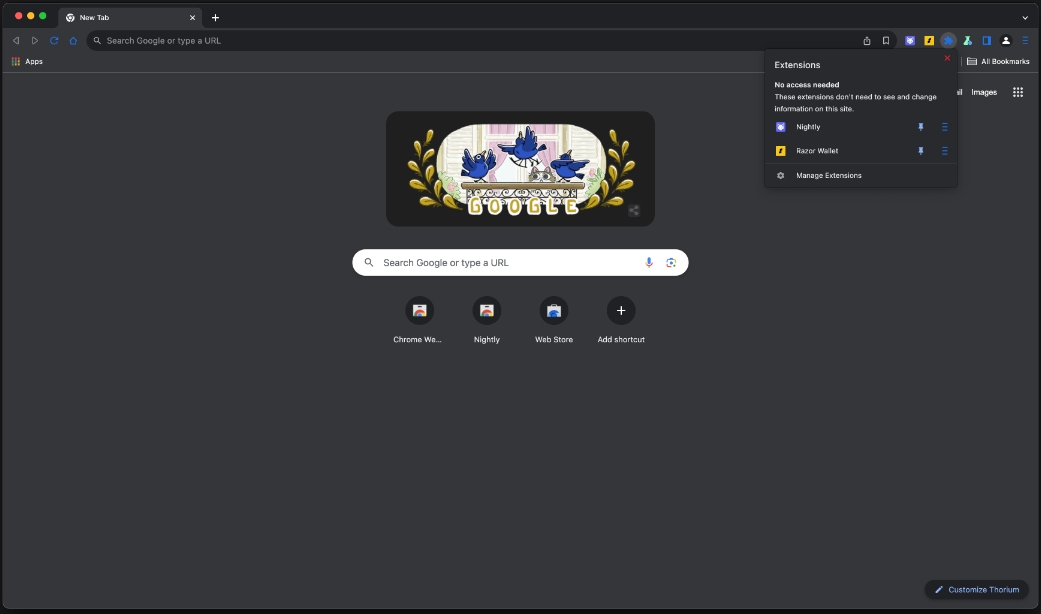Close the Extensions popup
Image resolution: width=1041 pixels, height=614 pixels.
[947, 58]
